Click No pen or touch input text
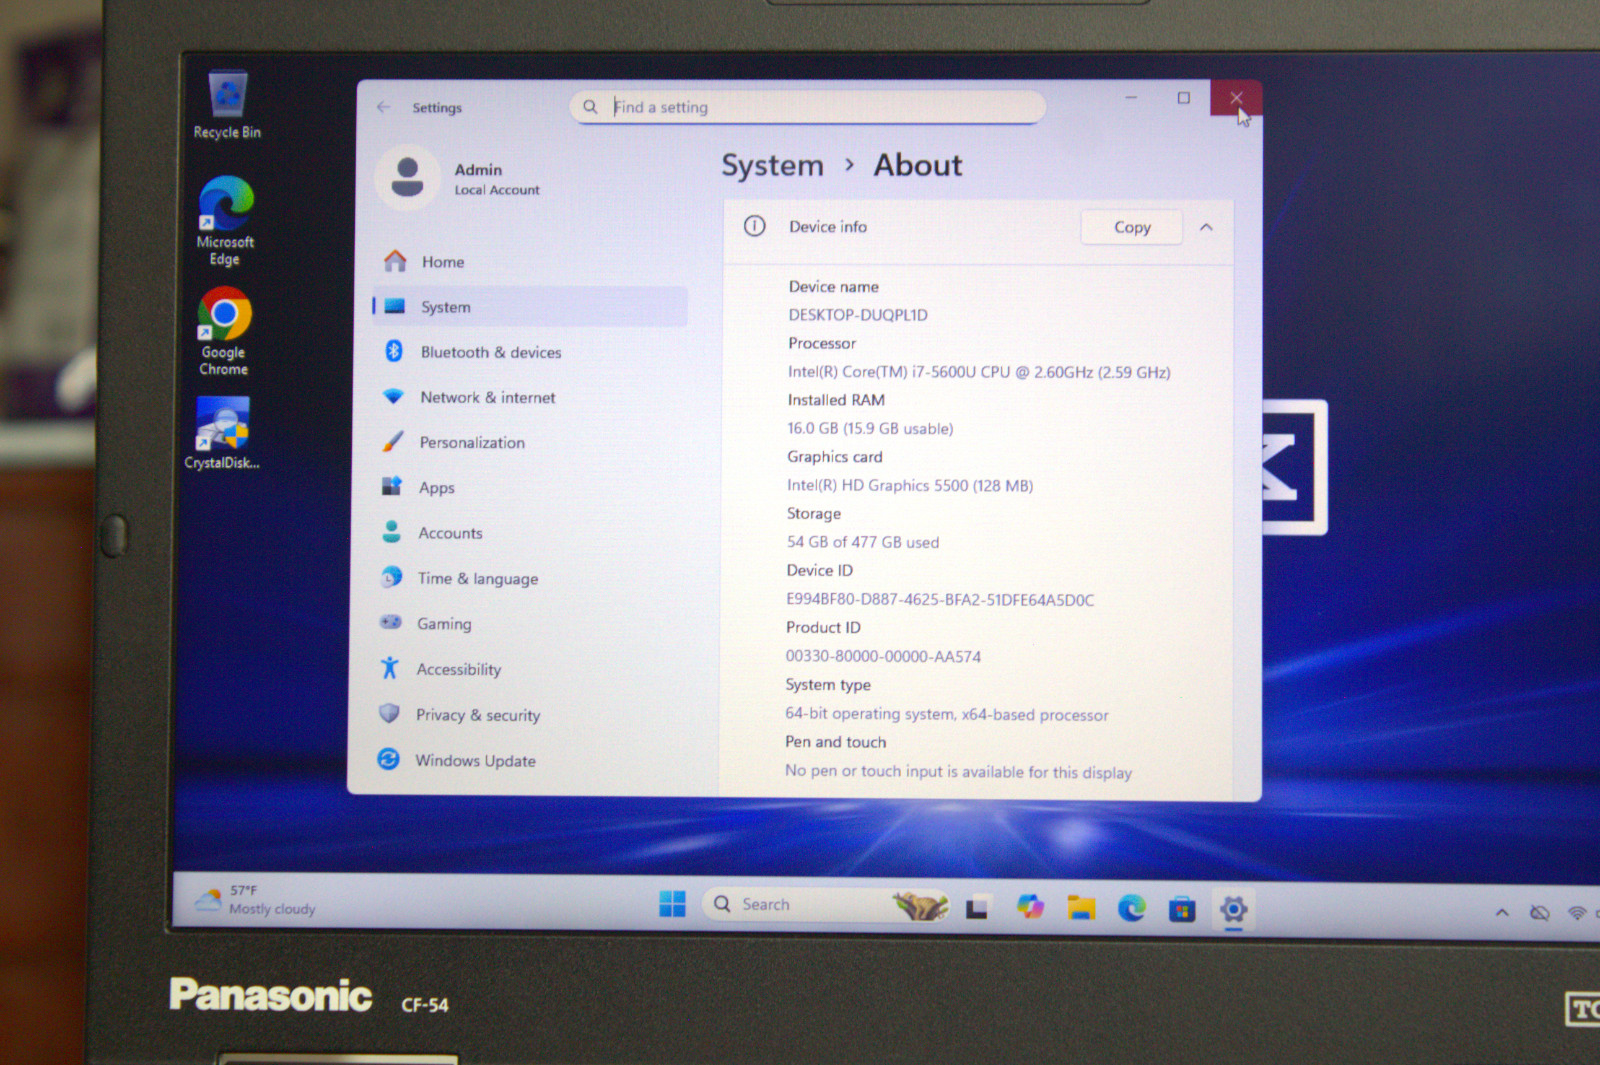The width and height of the screenshot is (1600, 1065). tap(958, 771)
